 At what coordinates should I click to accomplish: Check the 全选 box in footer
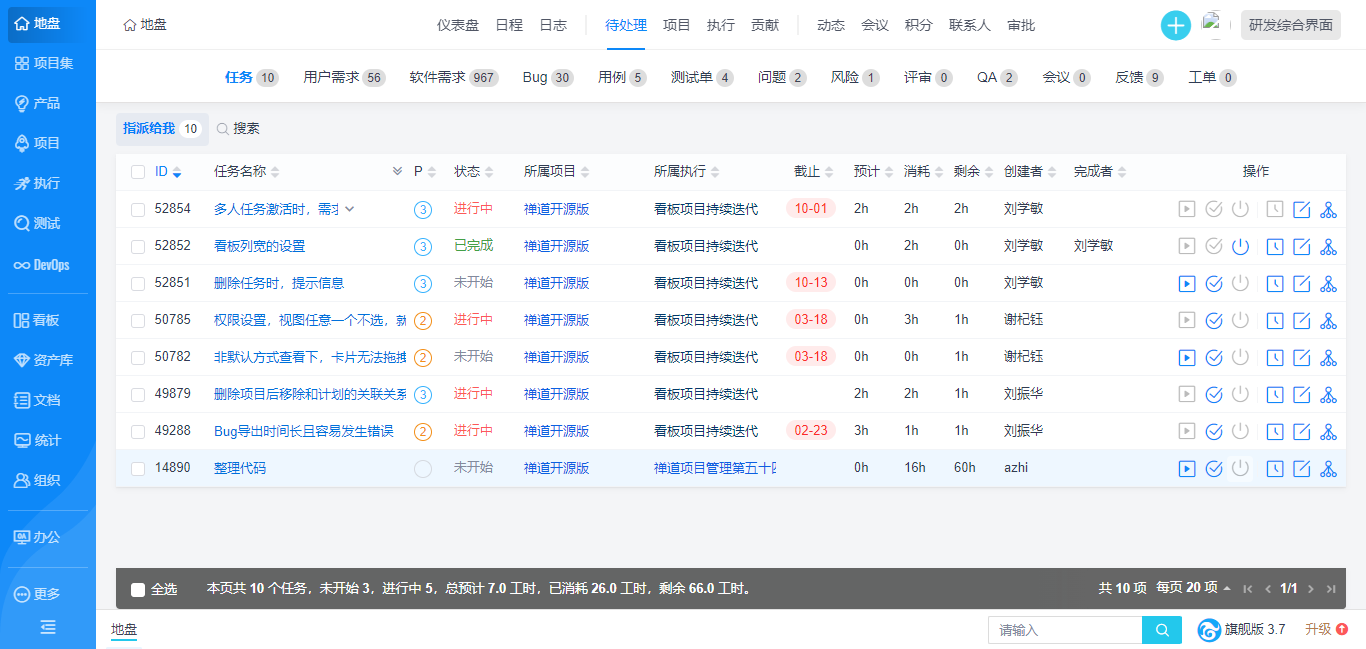138,590
